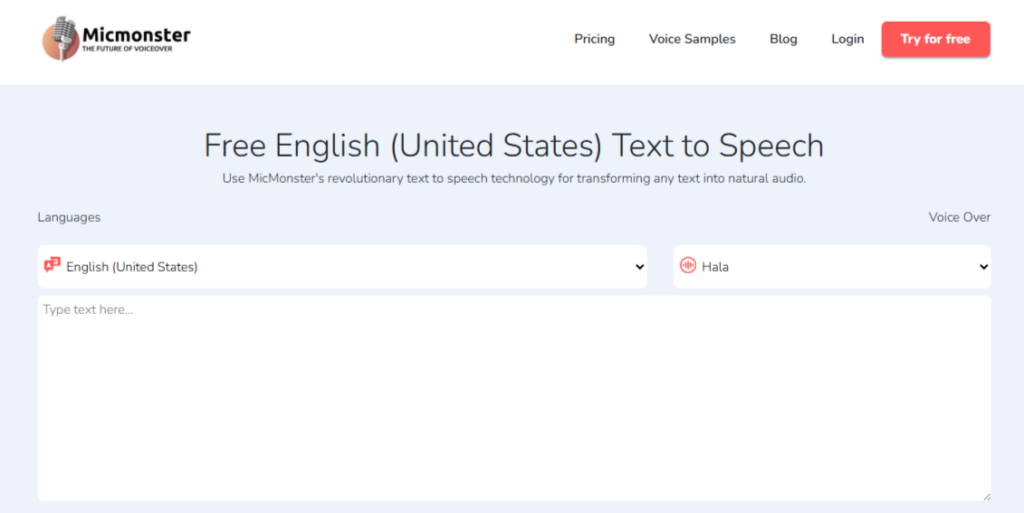
Task: Click the textarea resize handle corner
Action: 986,496
